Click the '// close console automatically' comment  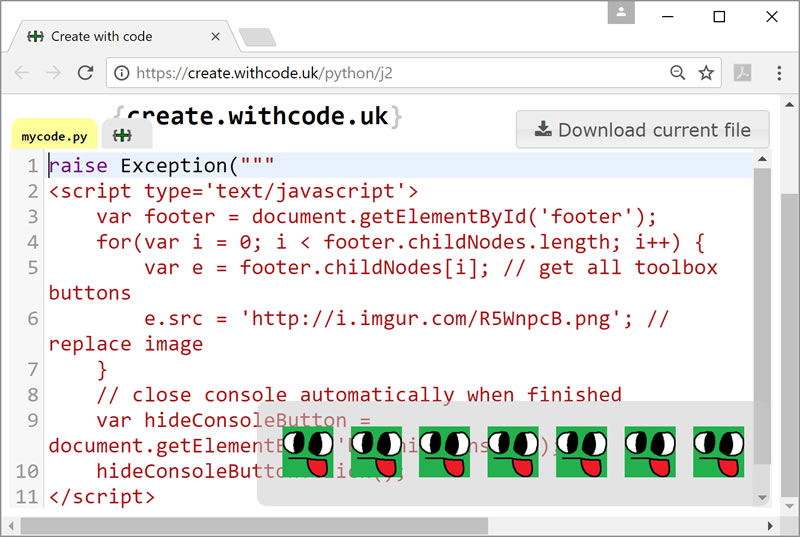359,395
